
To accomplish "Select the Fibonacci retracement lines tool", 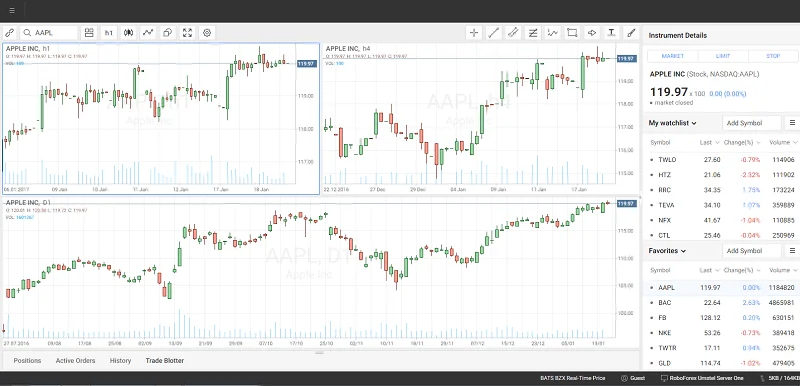I will [x=533, y=33].
